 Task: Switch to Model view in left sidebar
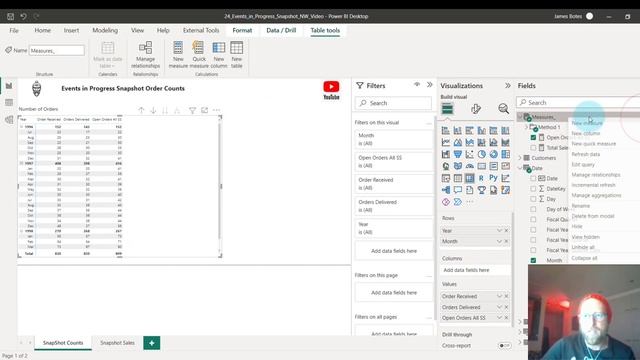tap(9, 120)
